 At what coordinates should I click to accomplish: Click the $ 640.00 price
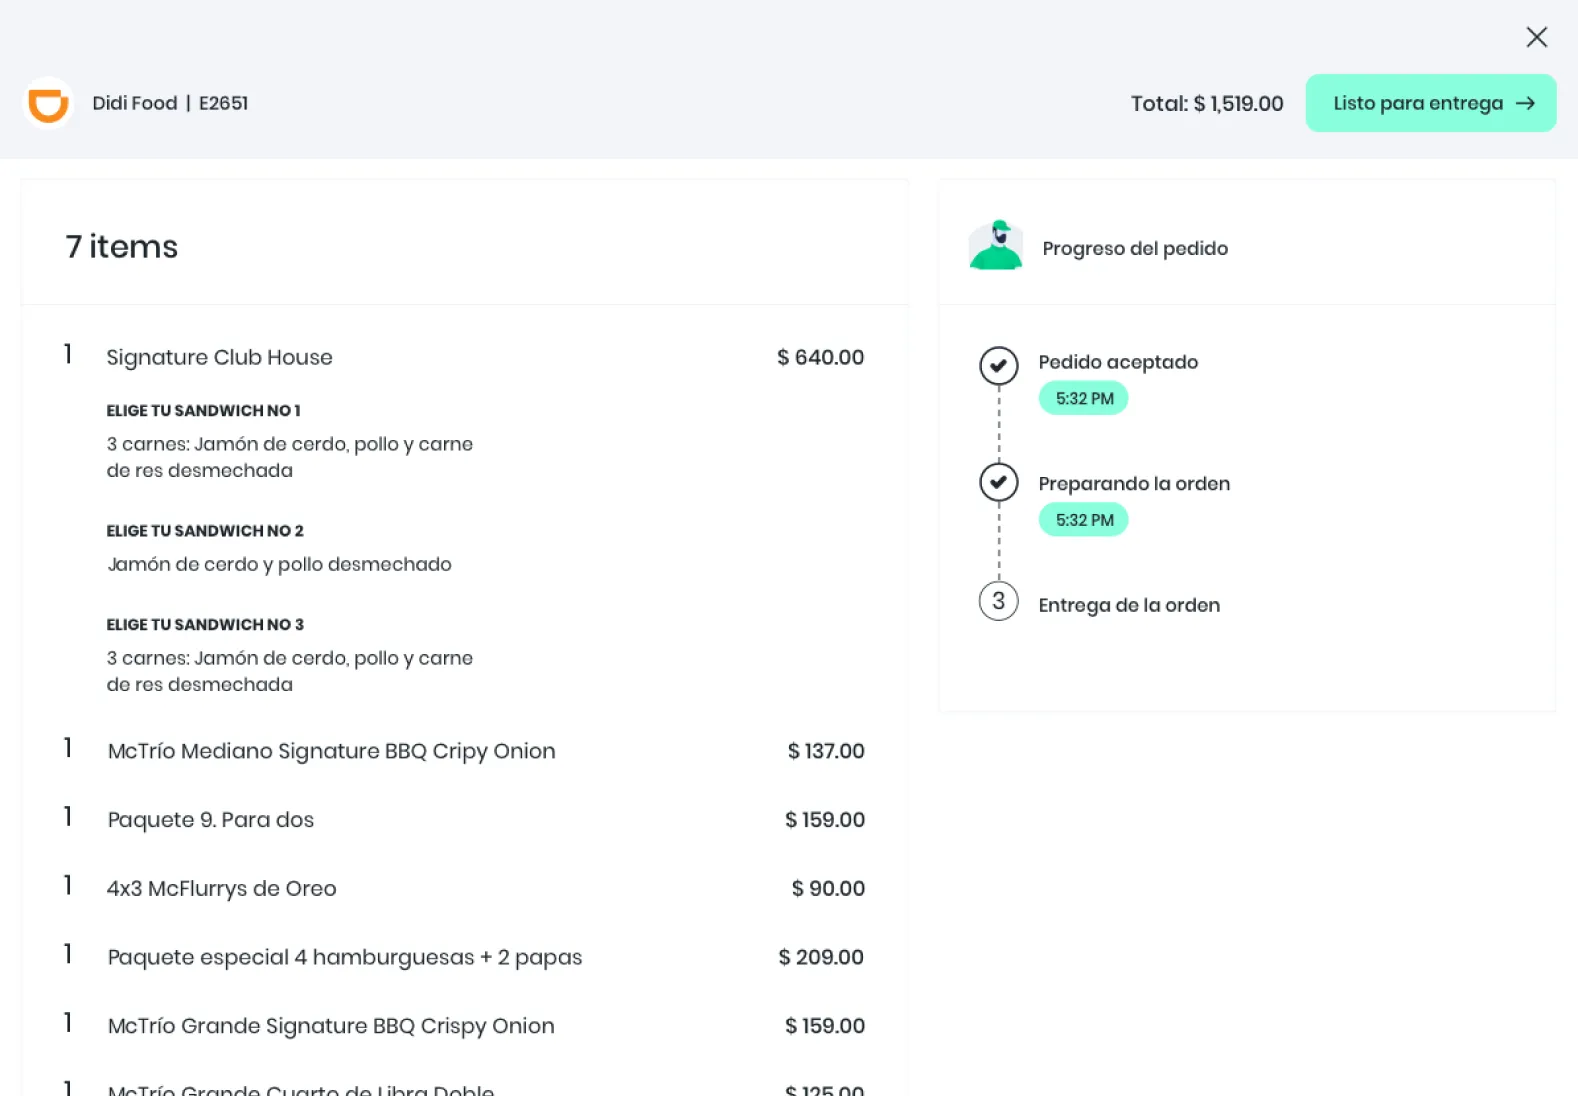click(820, 357)
